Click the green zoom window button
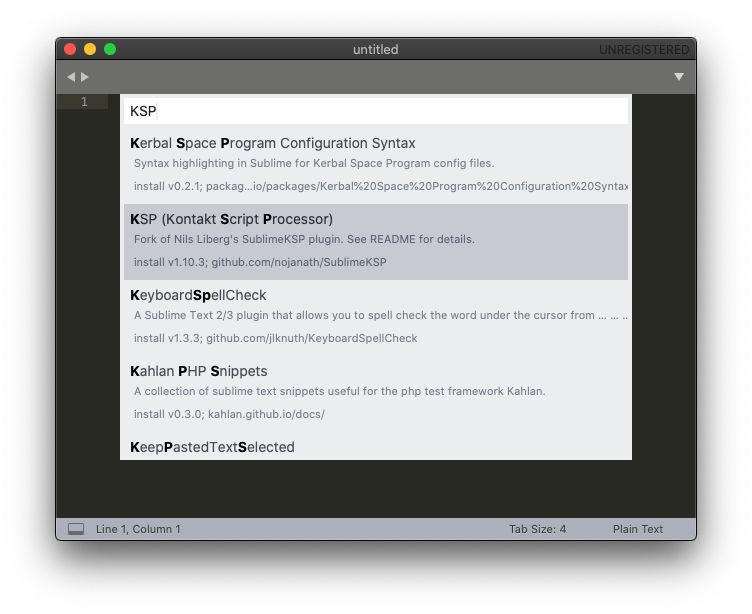The image size is (752, 614). (110, 49)
